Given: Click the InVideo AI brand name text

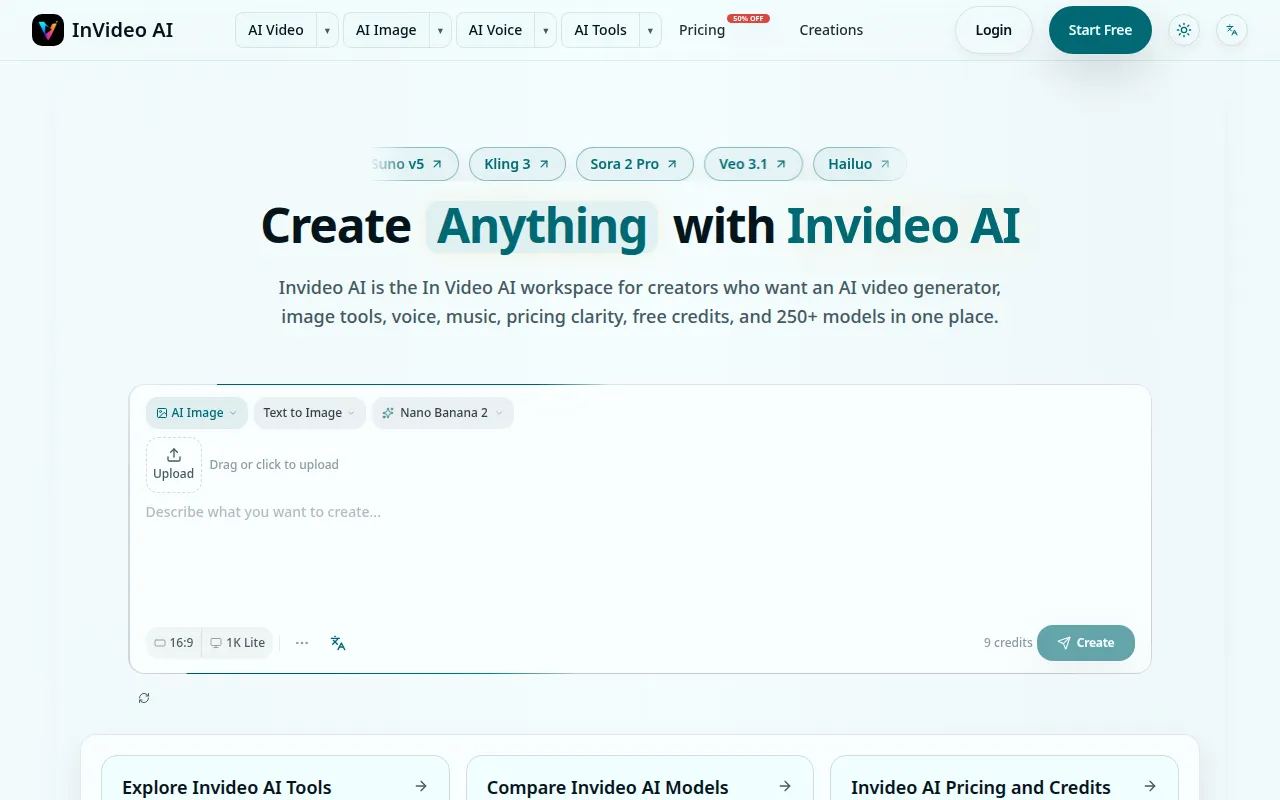Looking at the screenshot, I should (122, 30).
